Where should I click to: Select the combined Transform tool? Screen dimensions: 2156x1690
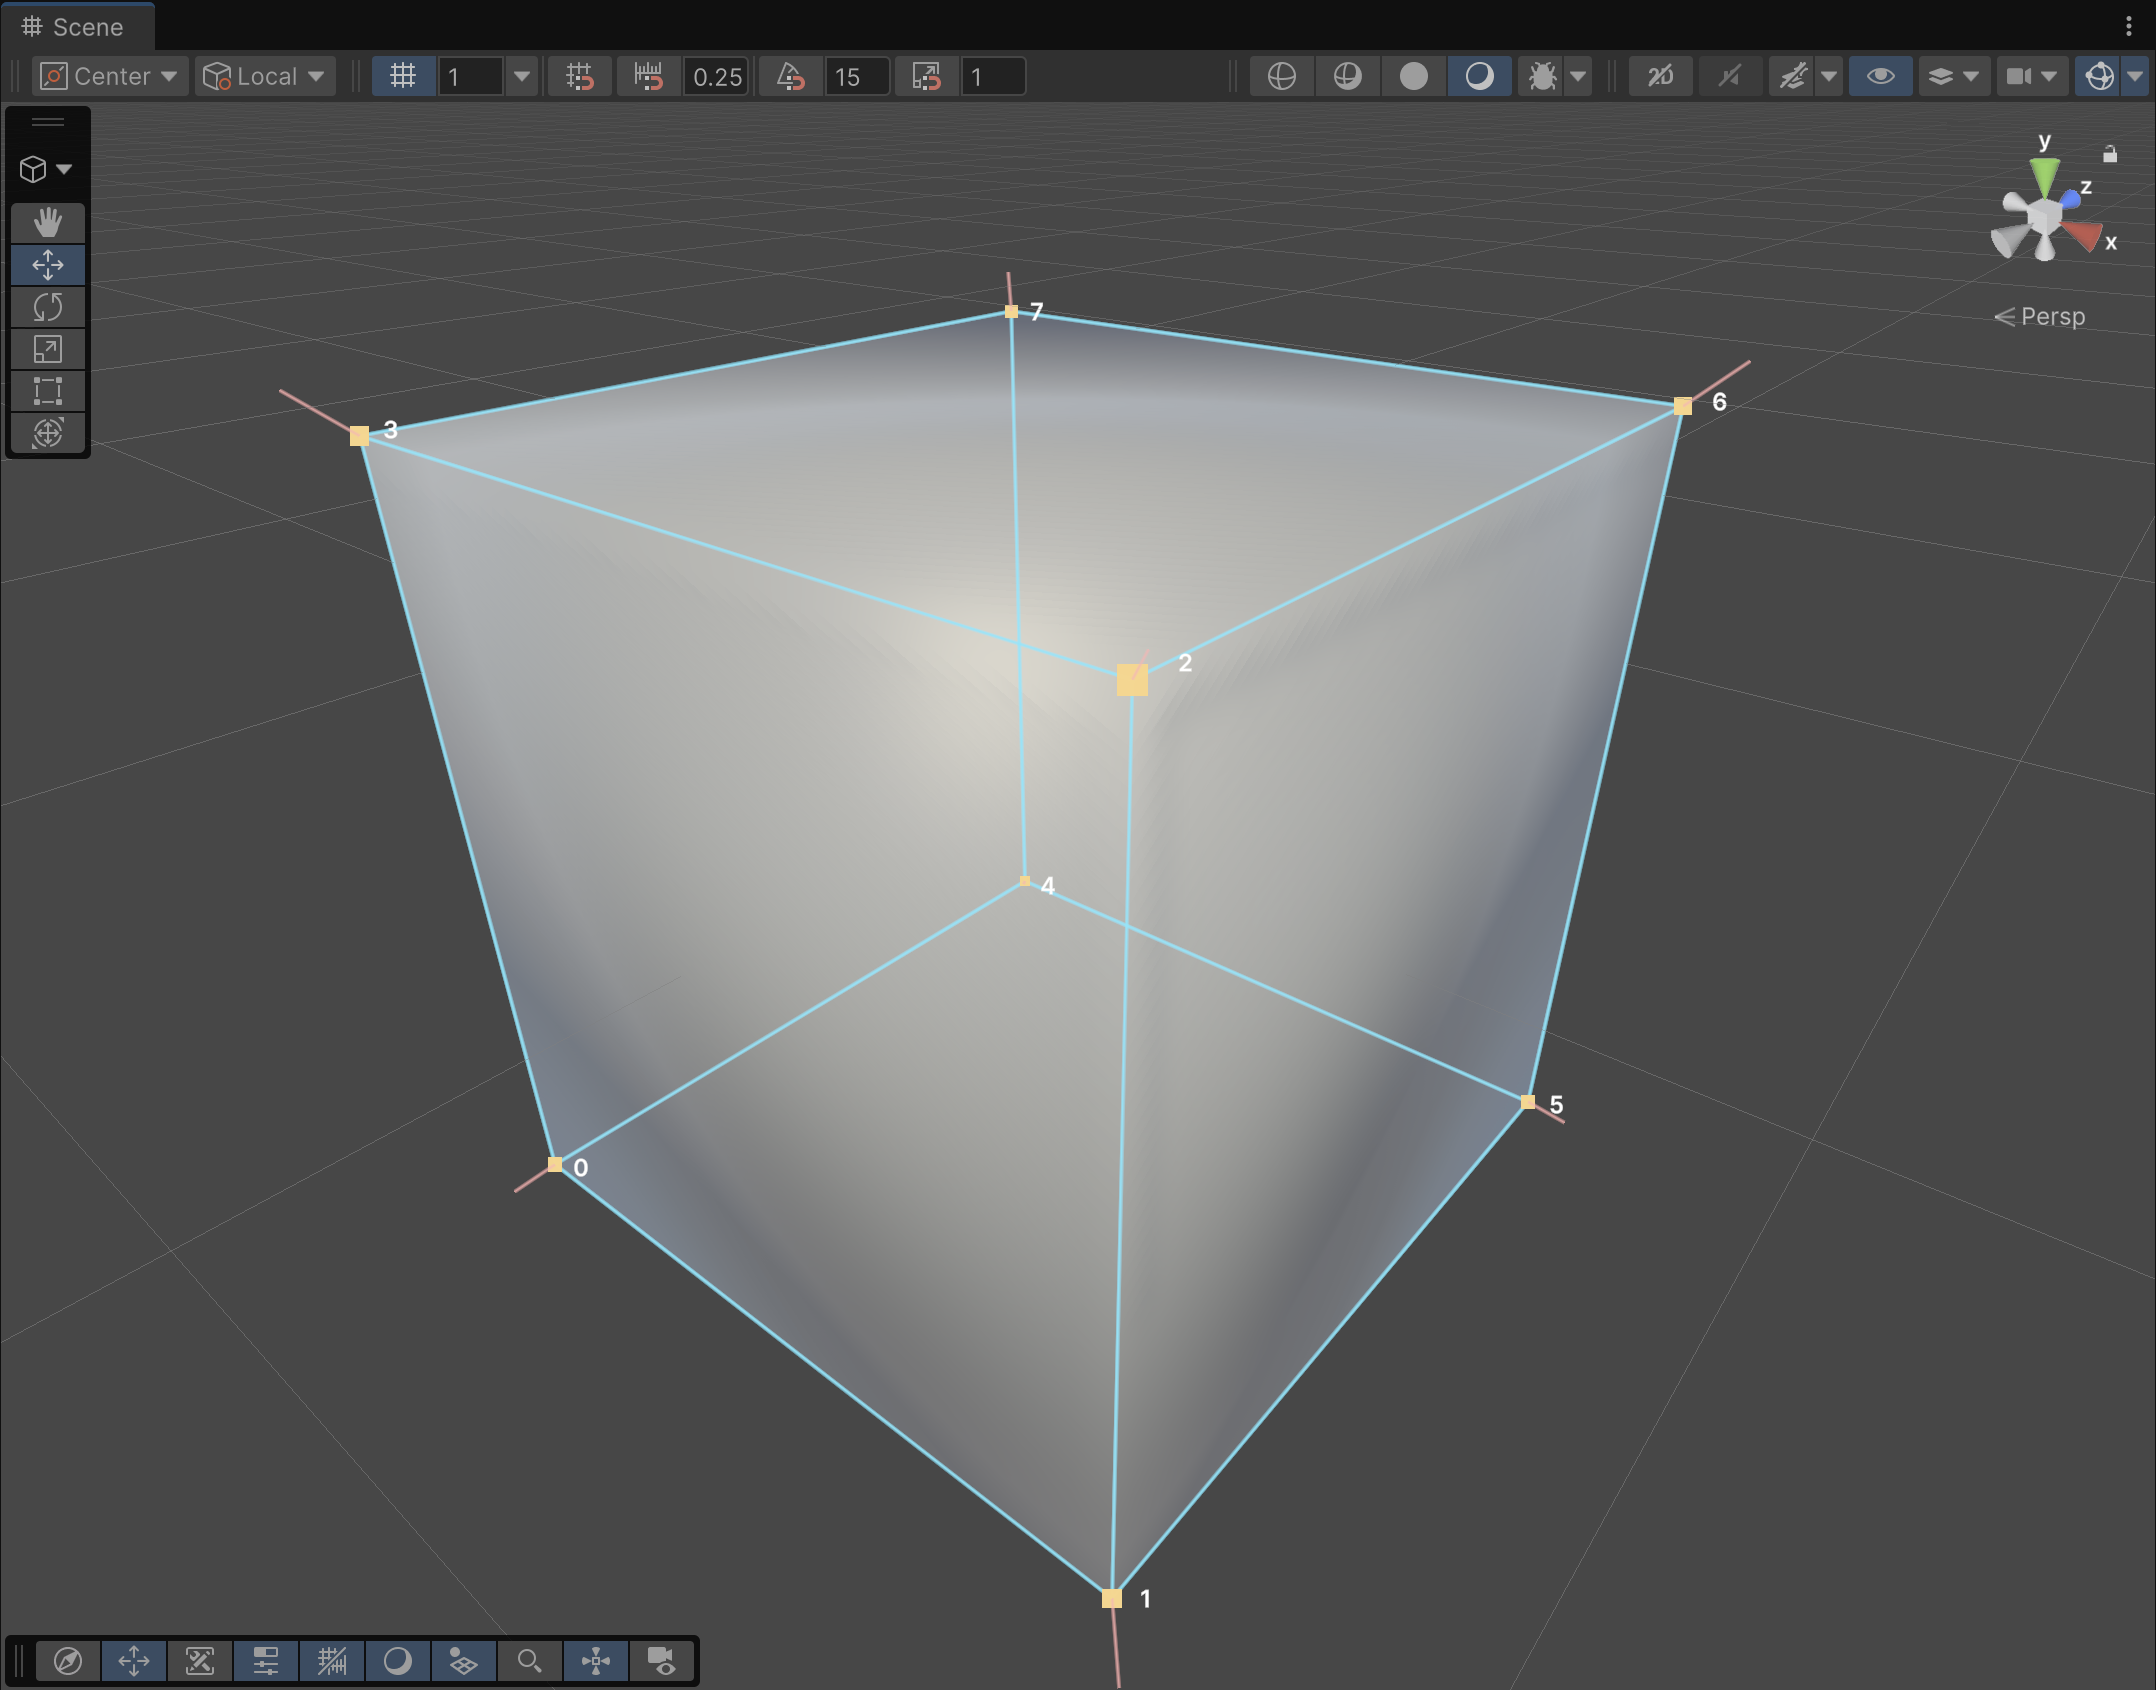point(47,433)
